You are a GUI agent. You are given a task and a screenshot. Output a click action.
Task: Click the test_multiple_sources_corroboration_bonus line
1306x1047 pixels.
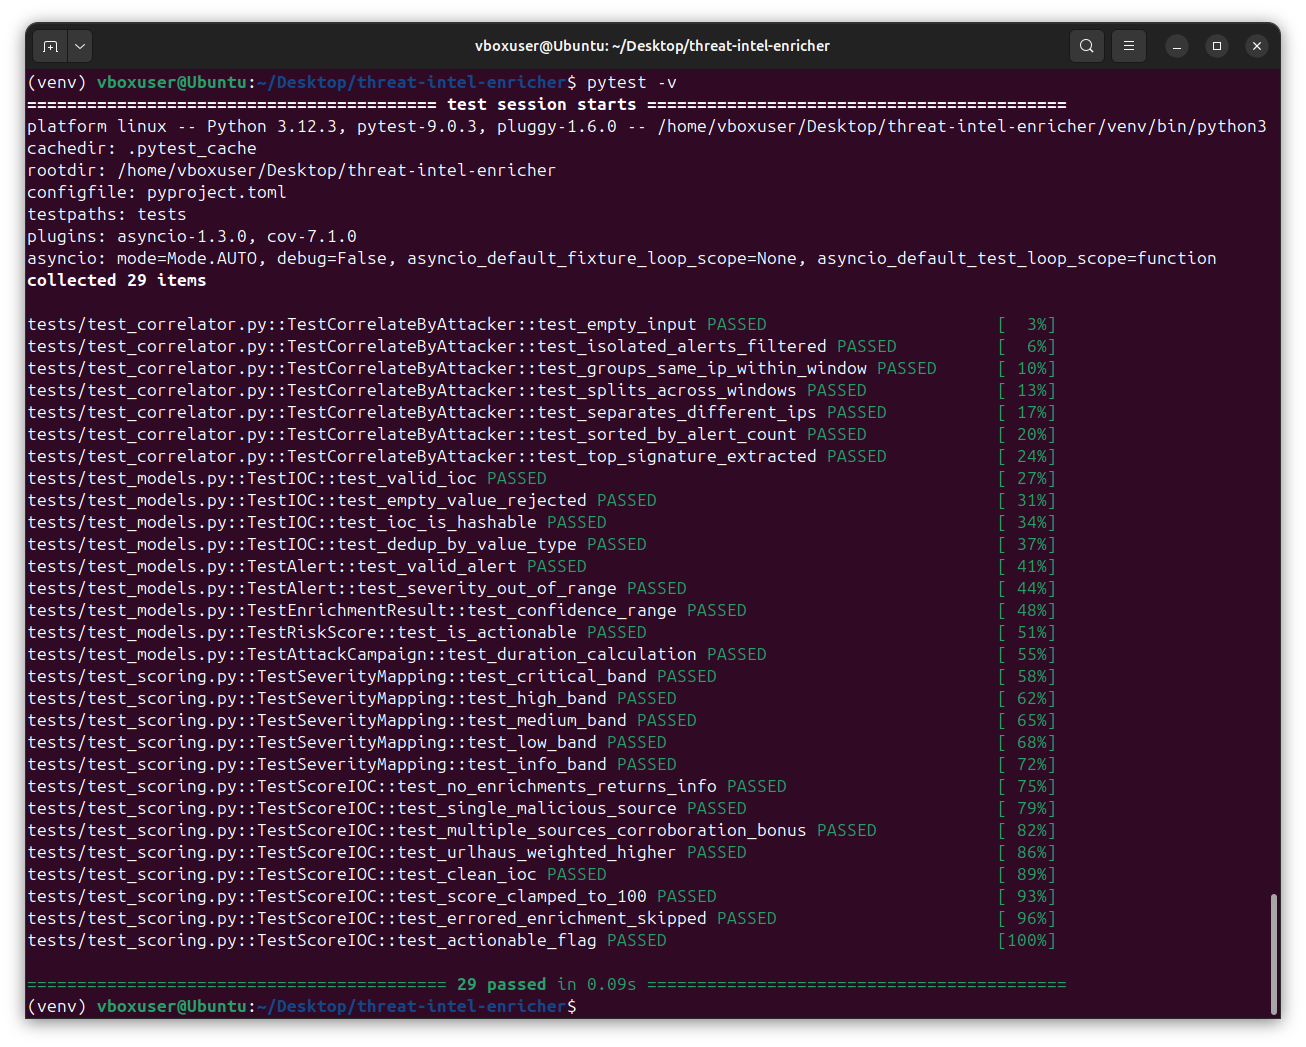click(x=541, y=830)
